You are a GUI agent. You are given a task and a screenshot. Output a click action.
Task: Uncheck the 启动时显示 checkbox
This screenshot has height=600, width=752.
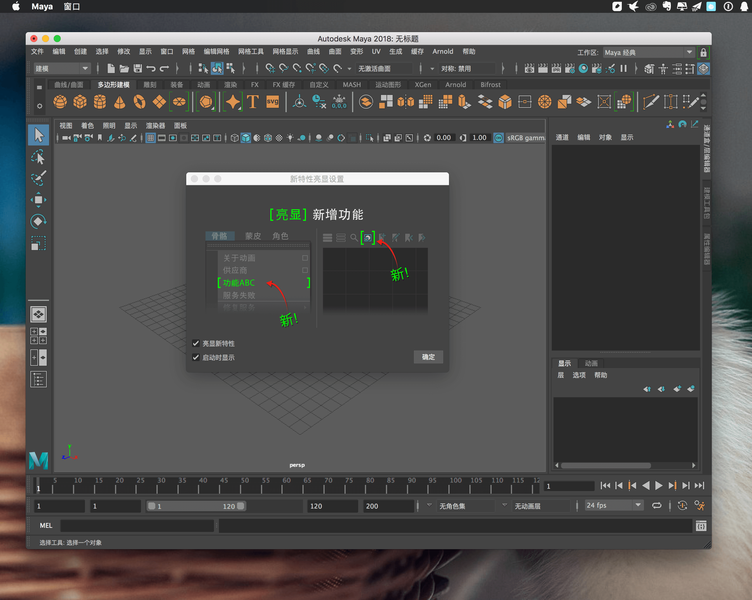196,357
